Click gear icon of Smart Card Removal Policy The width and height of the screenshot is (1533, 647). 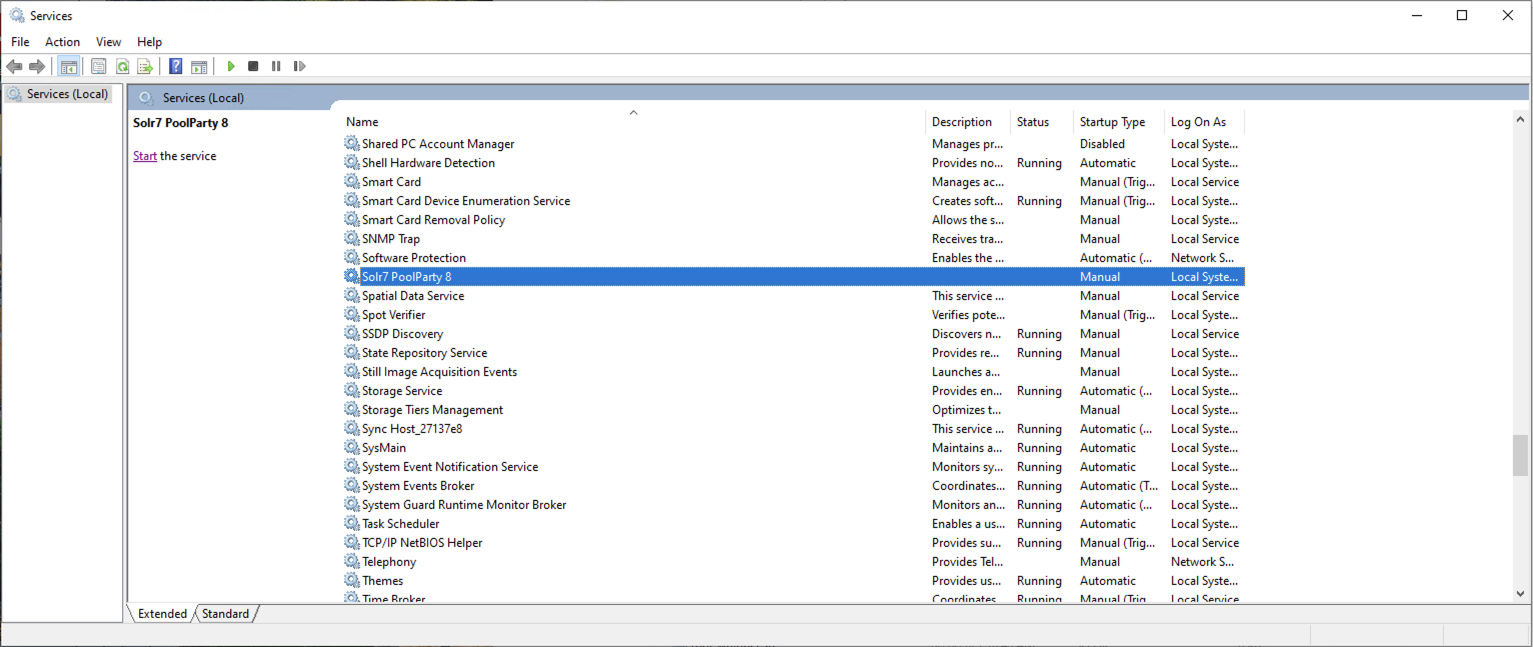coord(352,220)
